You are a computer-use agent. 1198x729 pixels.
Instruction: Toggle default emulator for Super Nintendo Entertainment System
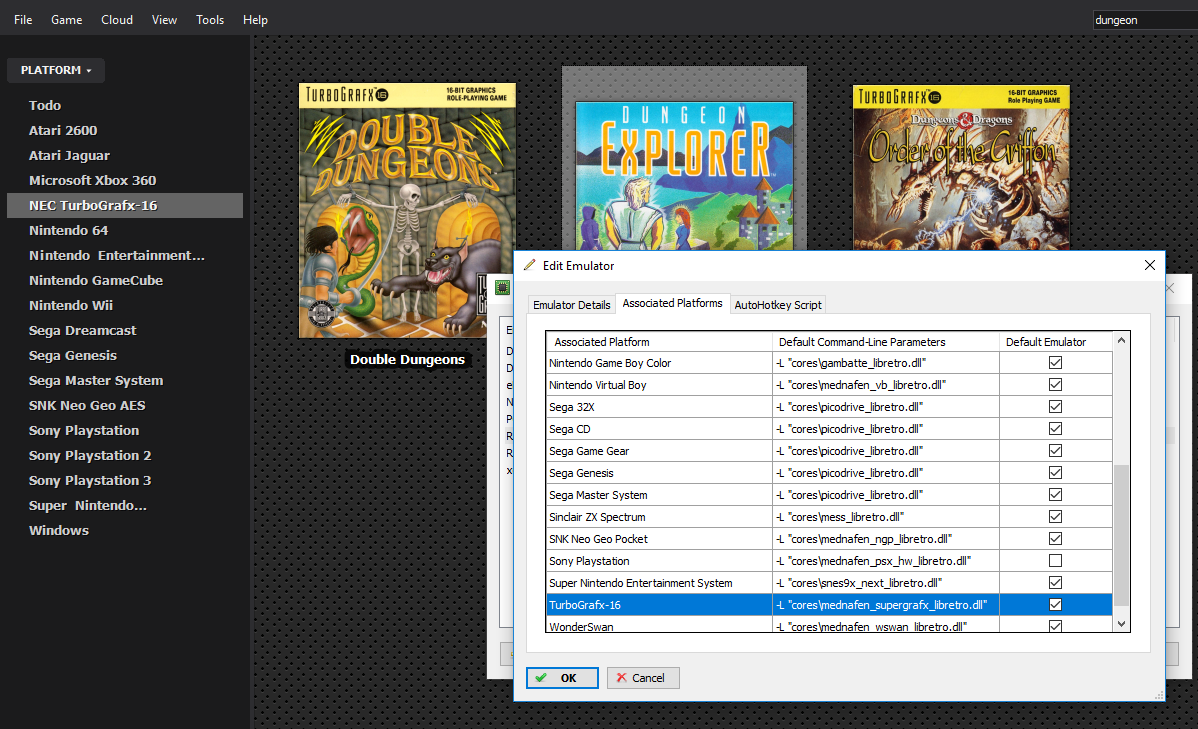(x=1055, y=582)
